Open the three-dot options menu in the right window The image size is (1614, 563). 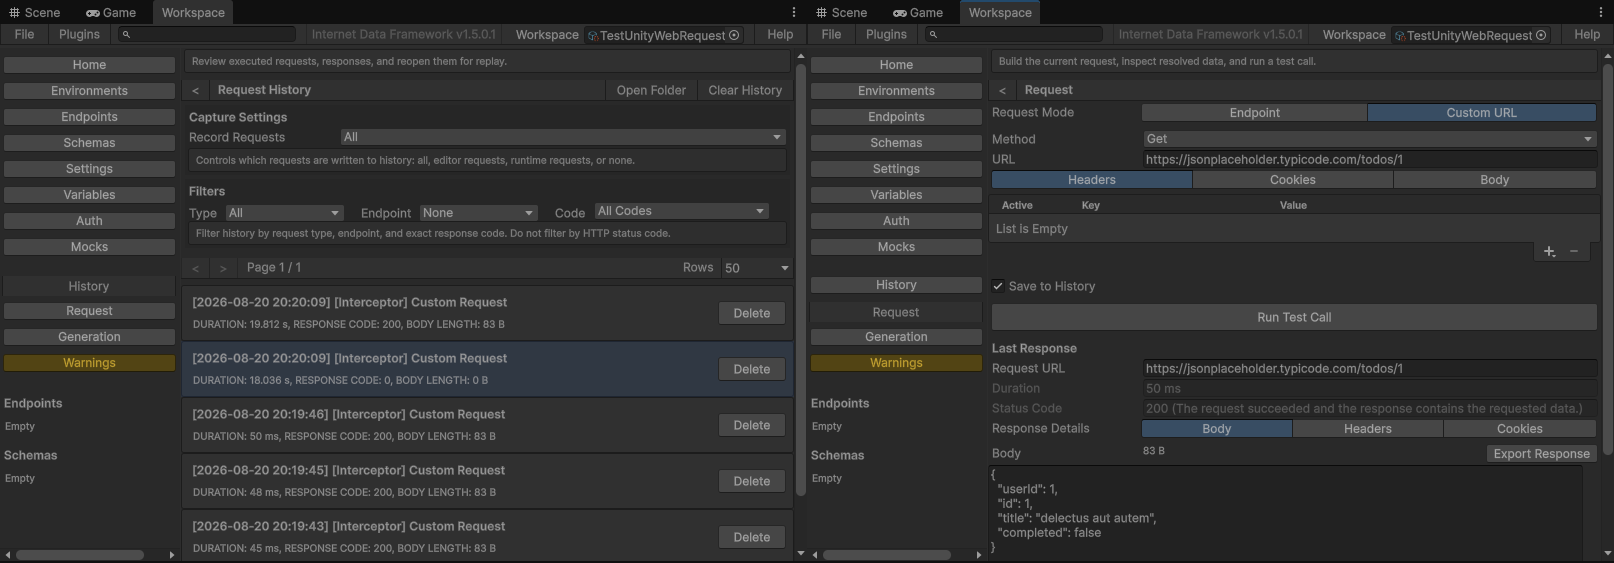pyautogui.click(x=1601, y=12)
